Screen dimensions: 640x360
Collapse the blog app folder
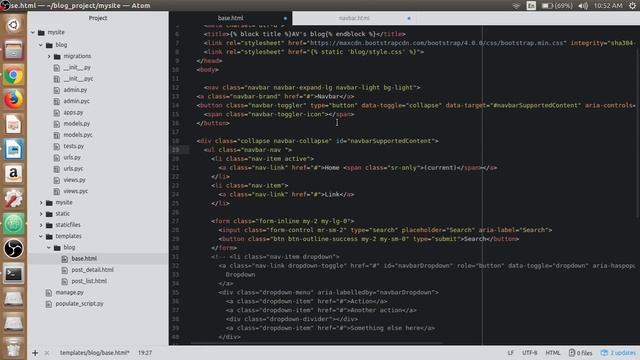(x=41, y=45)
